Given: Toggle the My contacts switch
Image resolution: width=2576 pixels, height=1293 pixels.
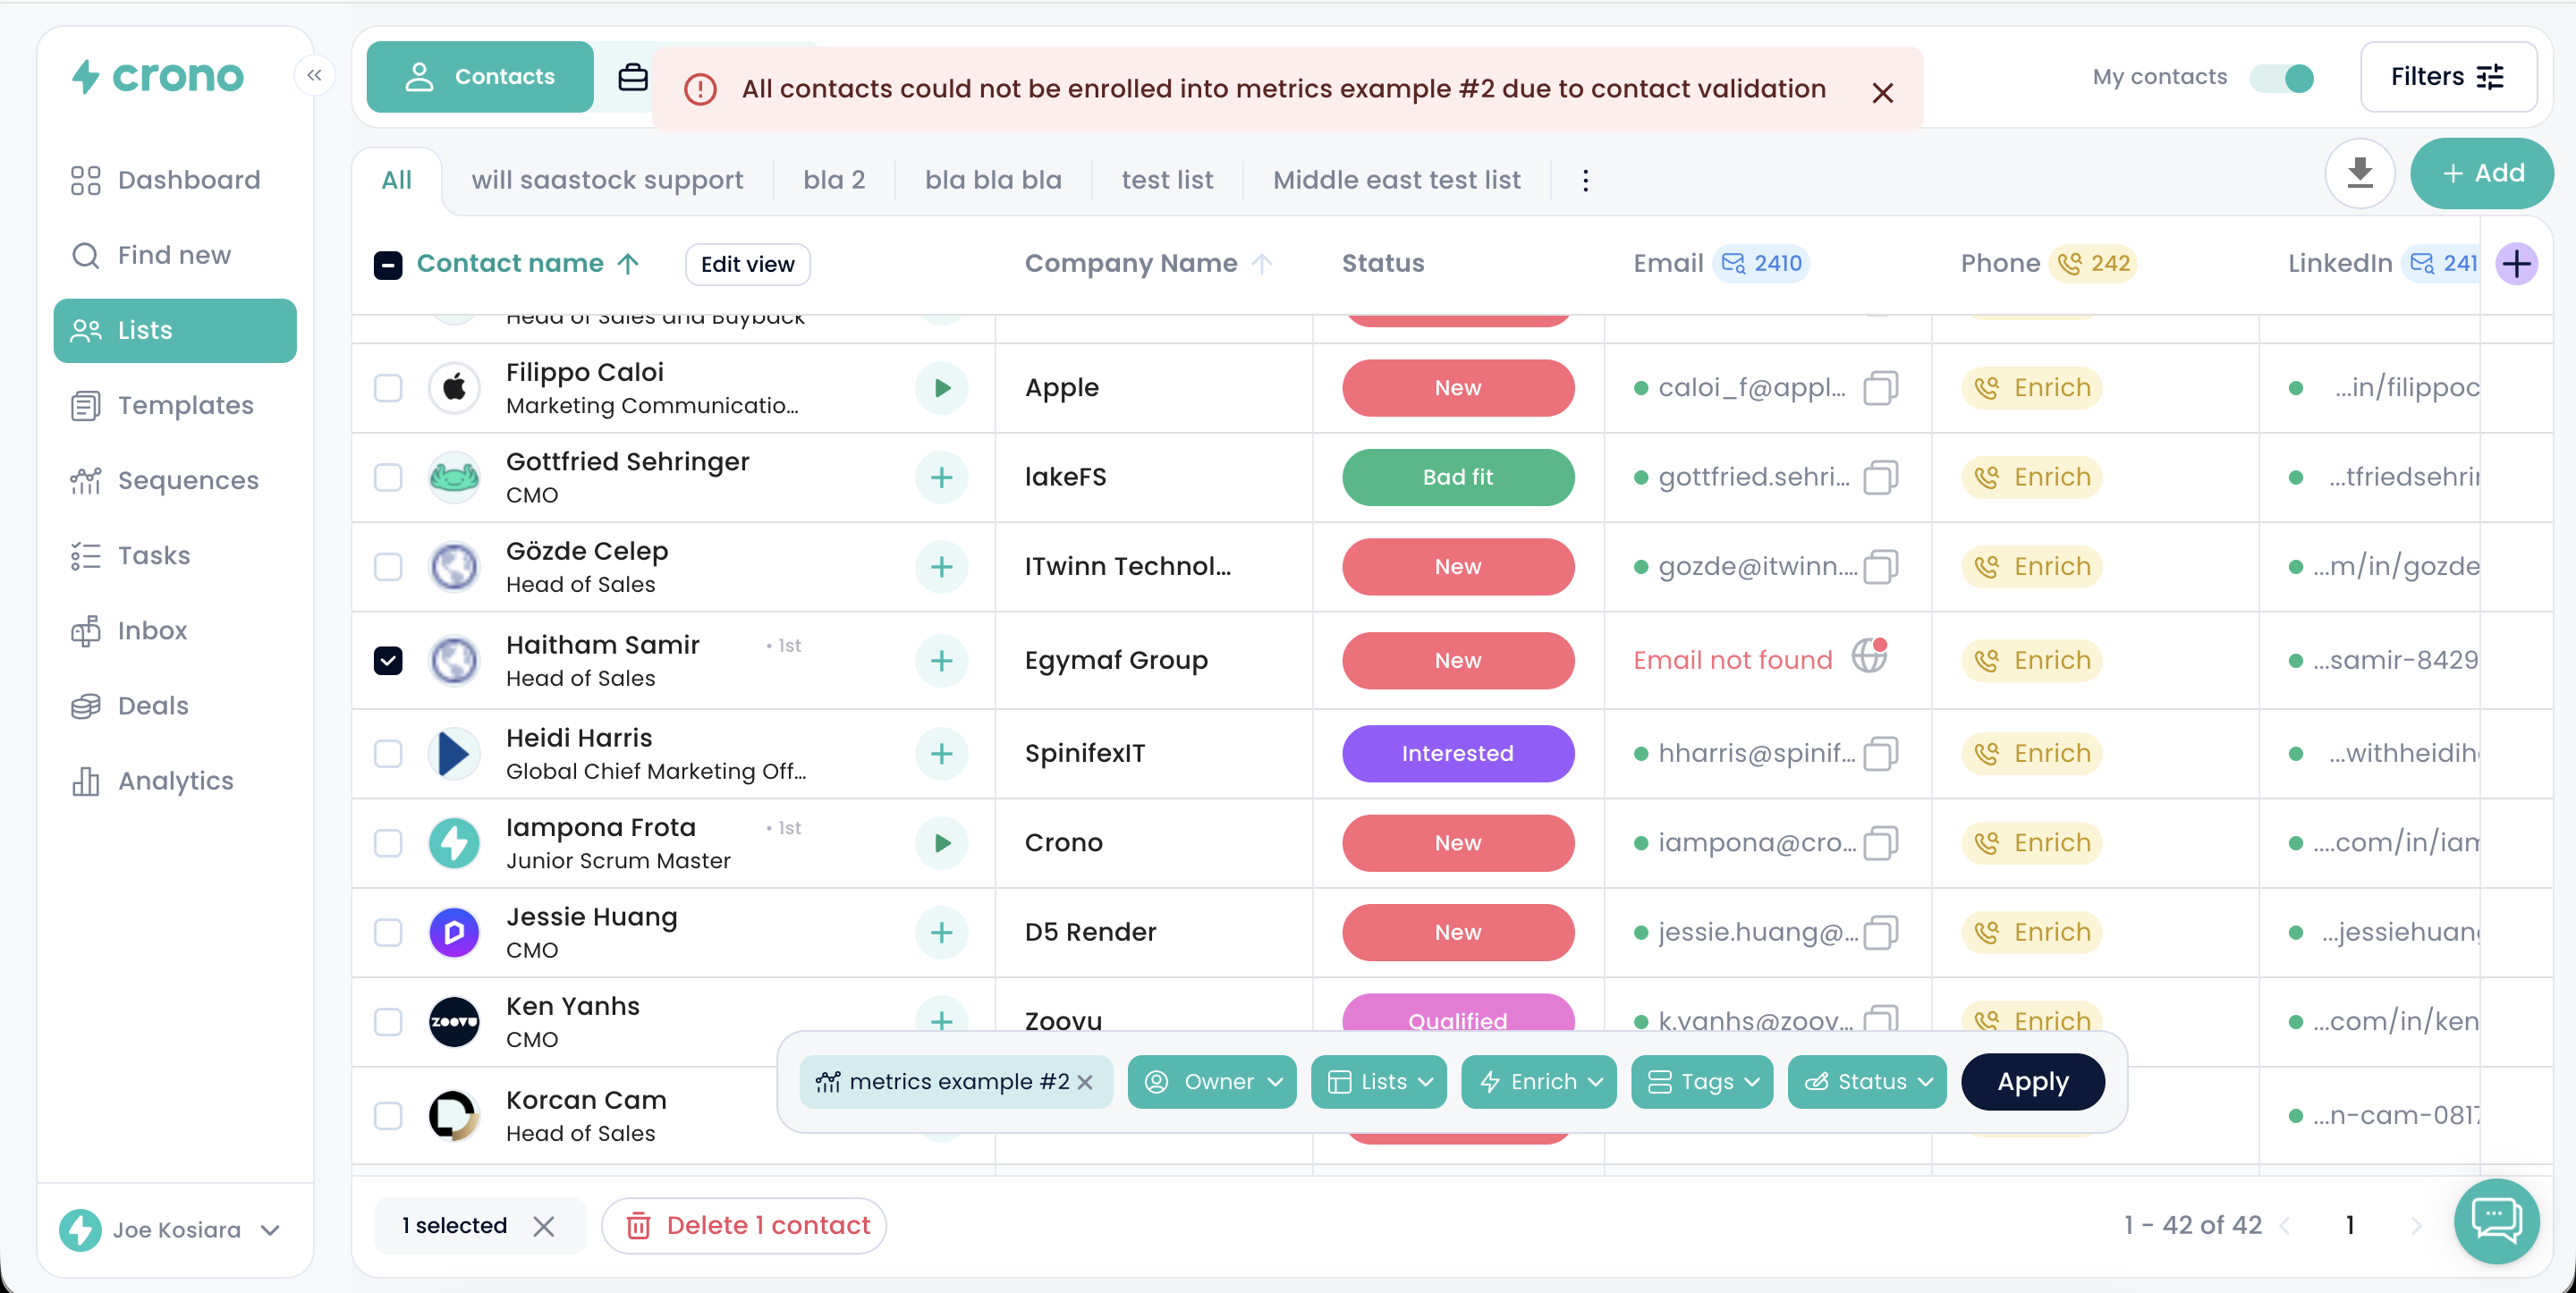Looking at the screenshot, I should 2282,78.
